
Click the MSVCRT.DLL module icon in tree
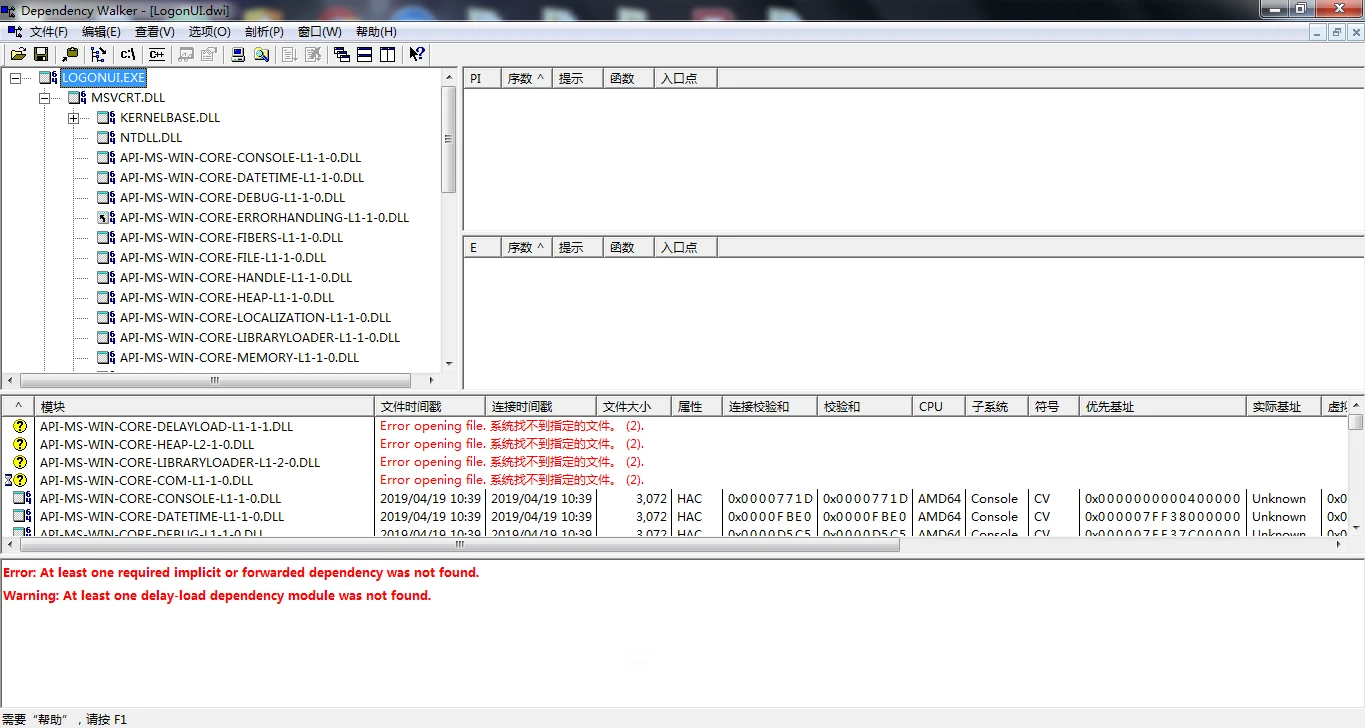coord(77,97)
